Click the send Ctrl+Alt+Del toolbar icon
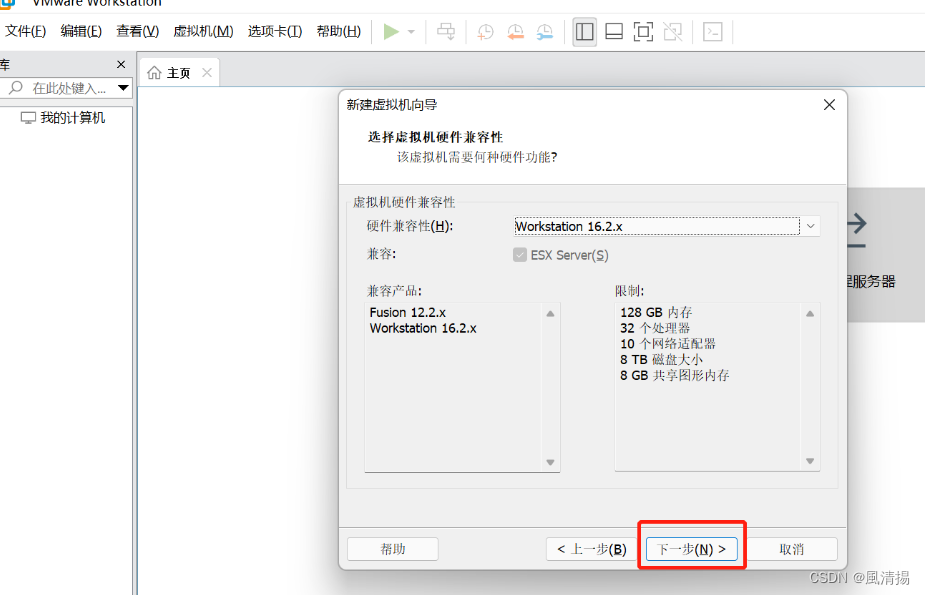Image resolution: width=925 pixels, height=595 pixels. pos(446,31)
